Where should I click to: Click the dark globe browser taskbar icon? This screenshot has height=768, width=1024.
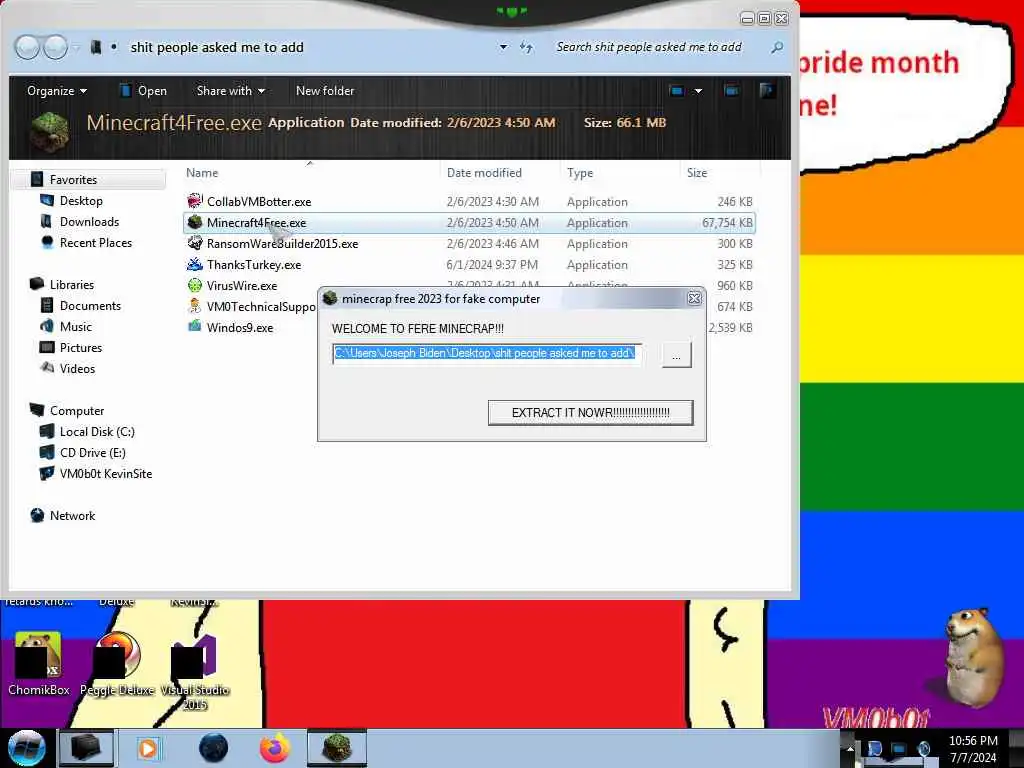(x=213, y=748)
